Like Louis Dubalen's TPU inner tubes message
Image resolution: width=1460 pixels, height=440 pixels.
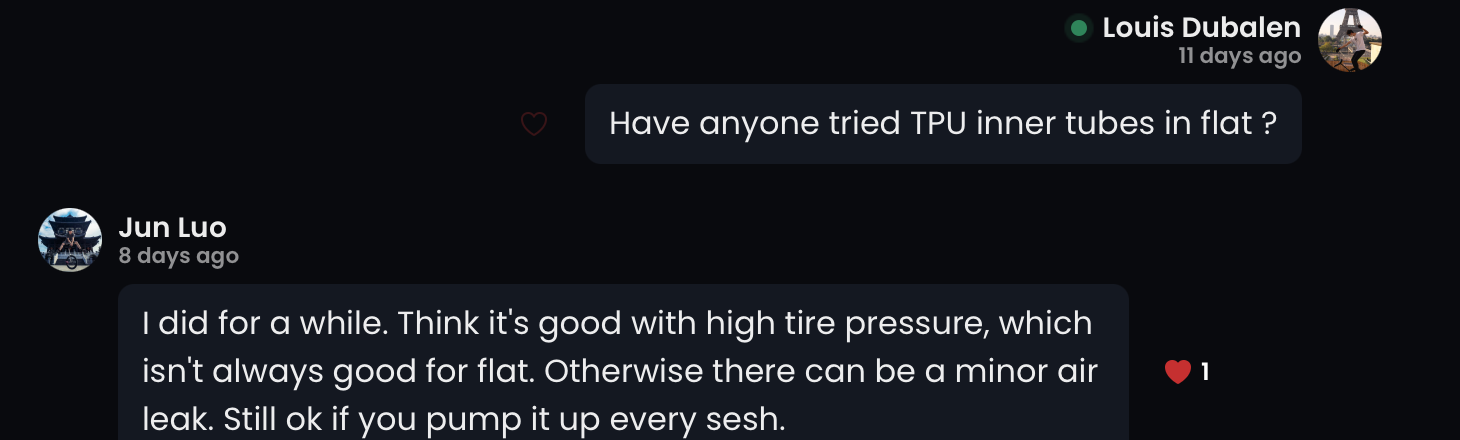coord(534,124)
